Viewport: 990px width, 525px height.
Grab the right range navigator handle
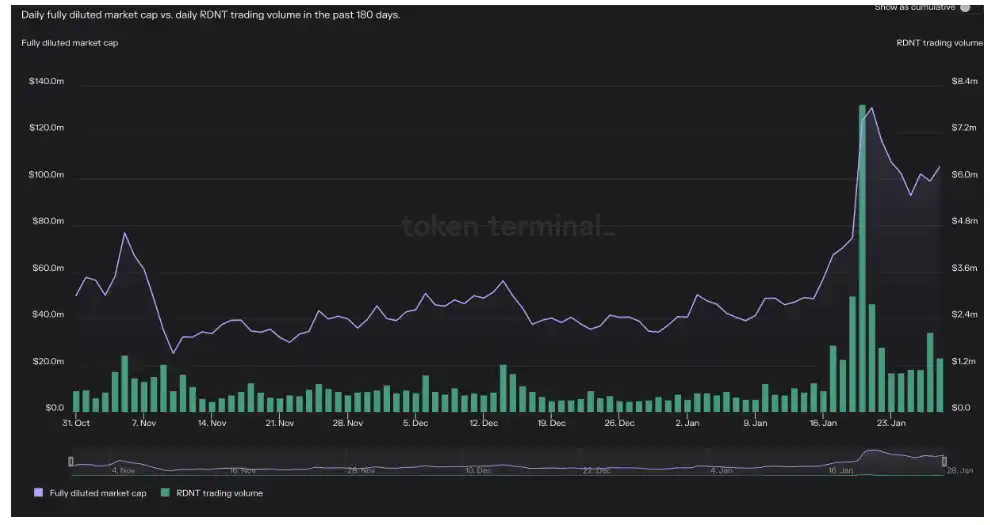pos(945,462)
